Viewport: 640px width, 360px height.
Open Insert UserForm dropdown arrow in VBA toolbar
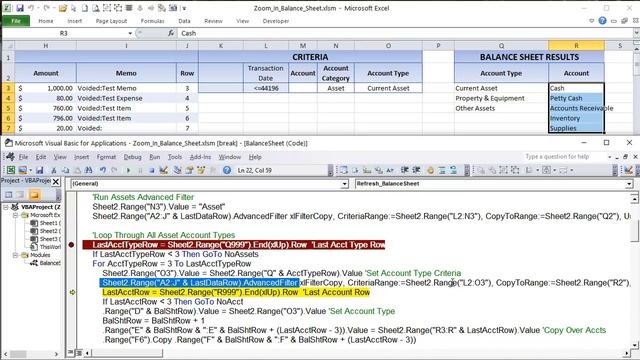pos(30,170)
